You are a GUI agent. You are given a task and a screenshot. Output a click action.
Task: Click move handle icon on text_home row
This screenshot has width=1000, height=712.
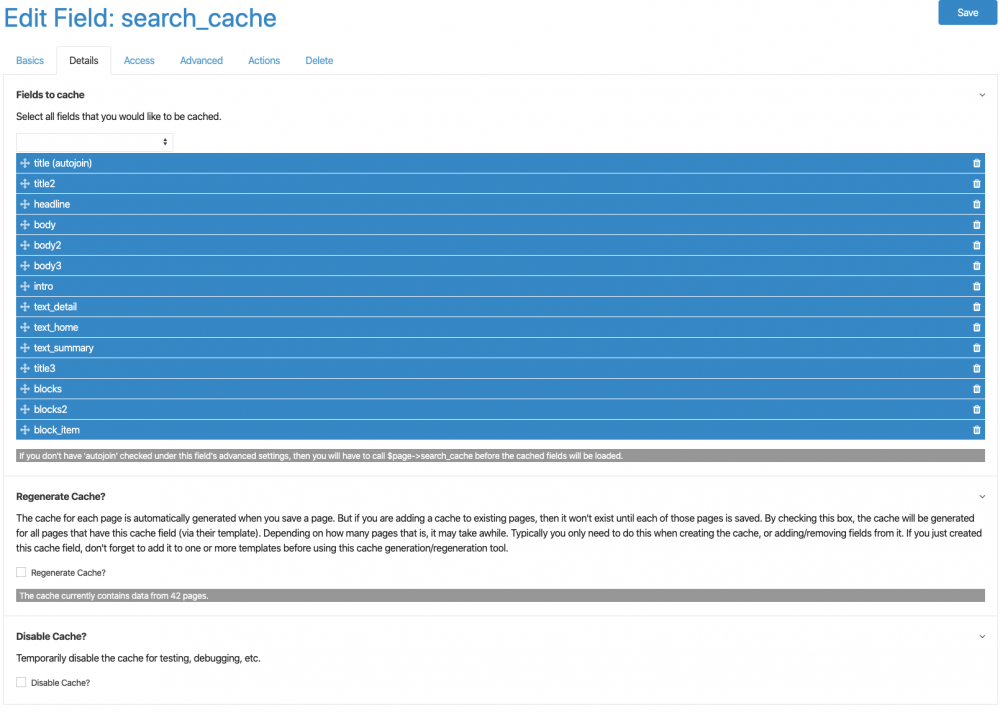coord(25,328)
